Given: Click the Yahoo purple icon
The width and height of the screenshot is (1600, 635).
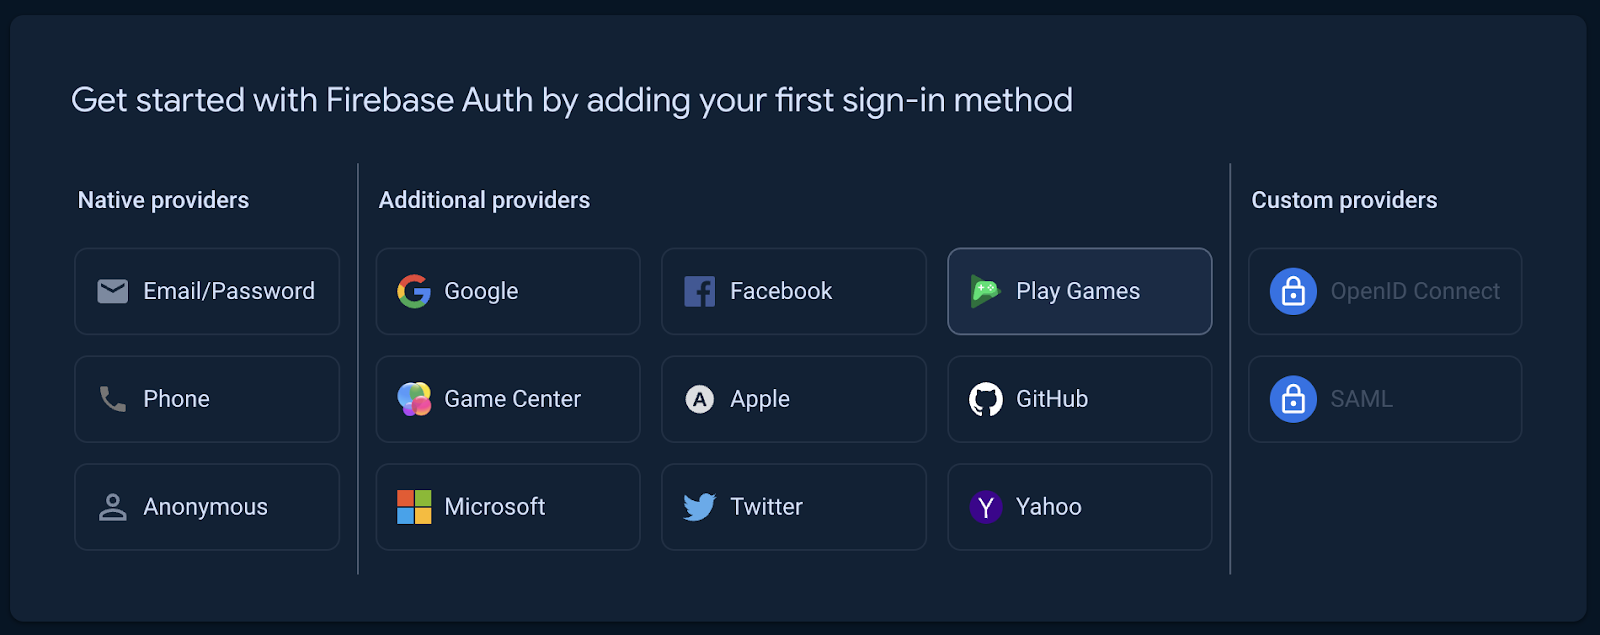Looking at the screenshot, I should click(x=986, y=507).
